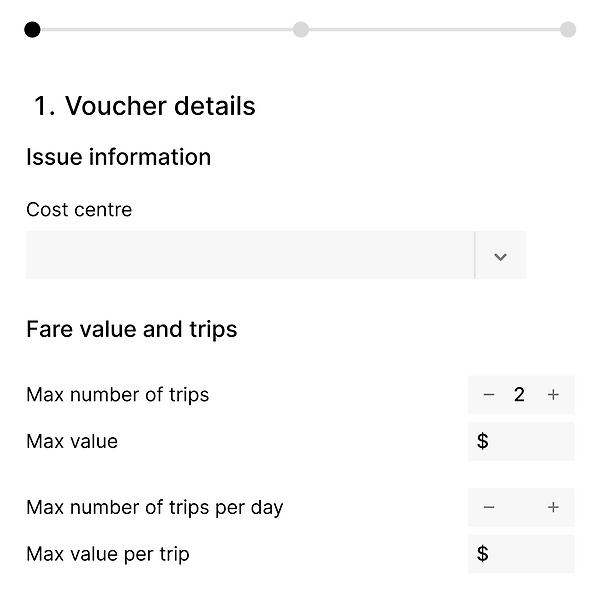Click the 'Max number of trips per day' label
Image resolution: width=600 pixels, height=606 pixels.
point(155,508)
